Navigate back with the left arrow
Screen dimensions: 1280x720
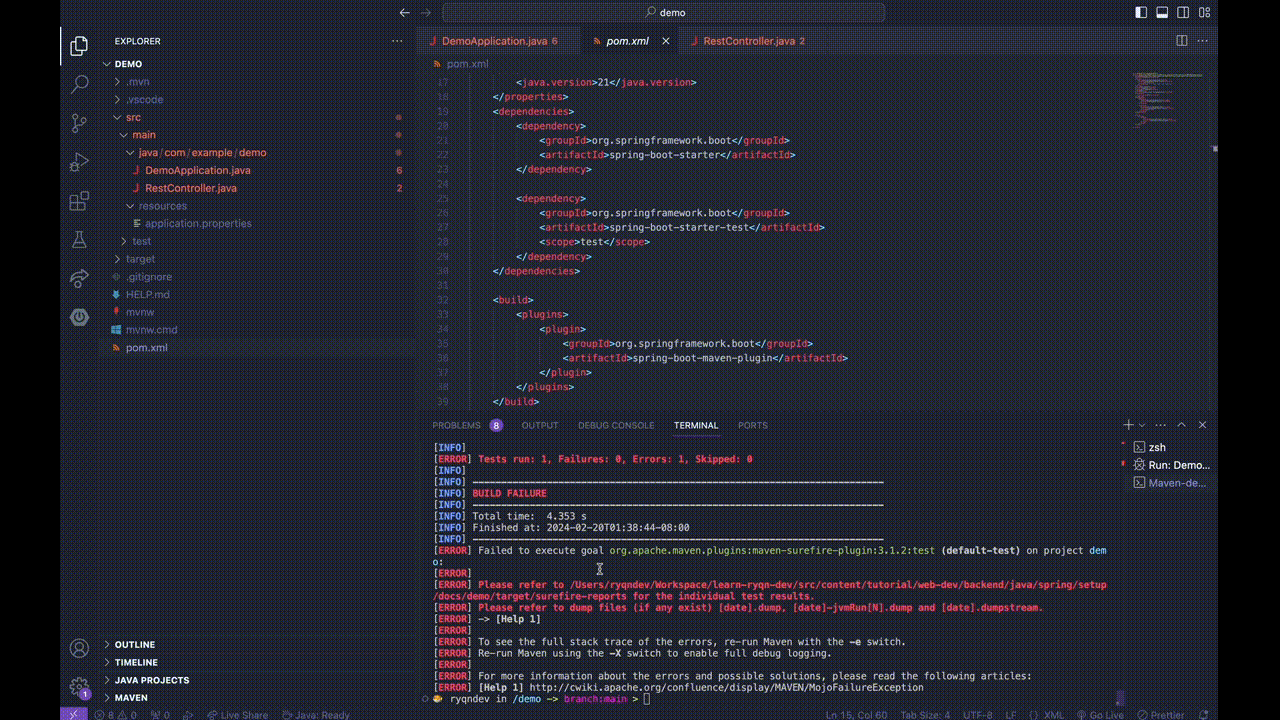click(x=404, y=13)
